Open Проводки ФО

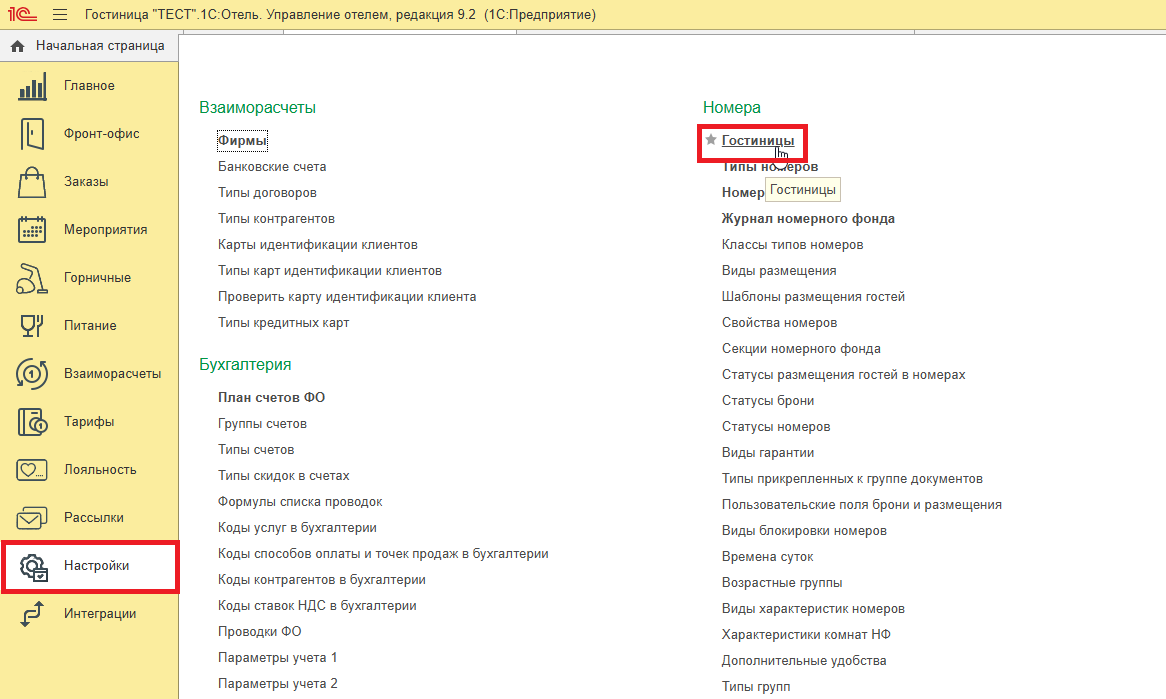pos(260,632)
